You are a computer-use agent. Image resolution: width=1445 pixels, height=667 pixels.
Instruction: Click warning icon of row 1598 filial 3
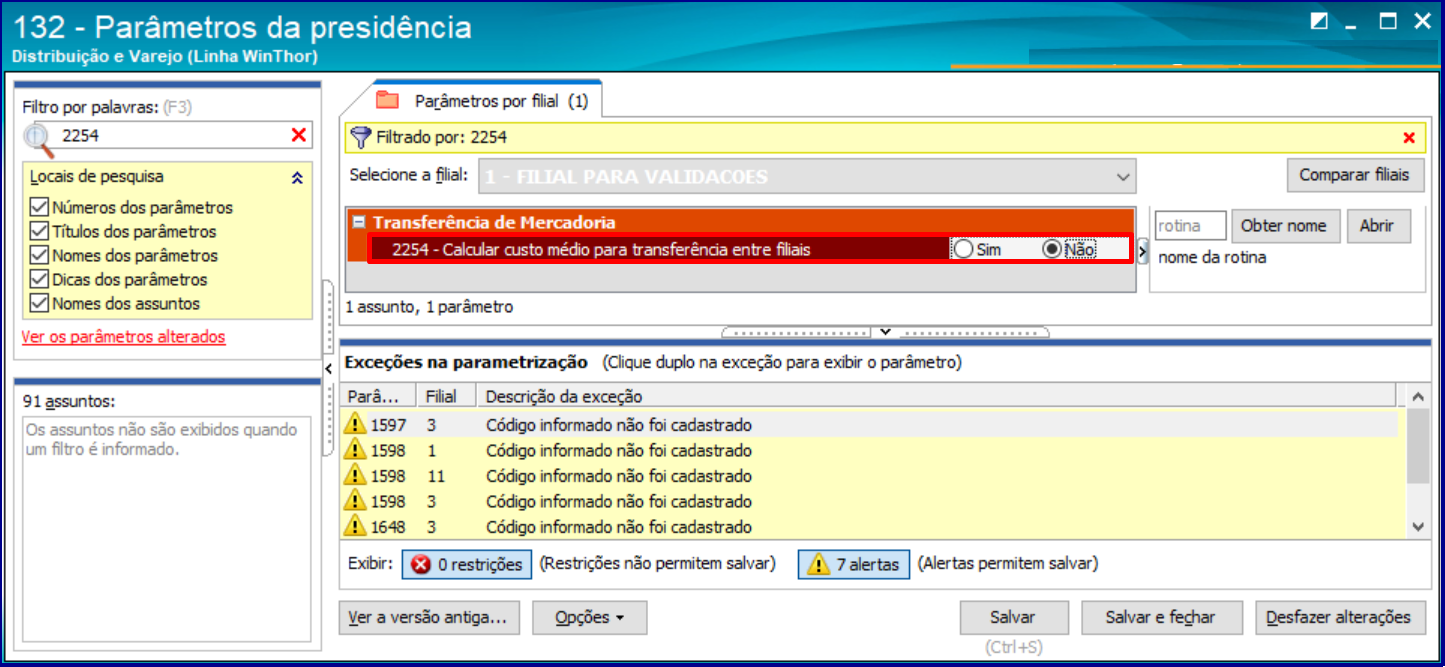tap(355, 501)
